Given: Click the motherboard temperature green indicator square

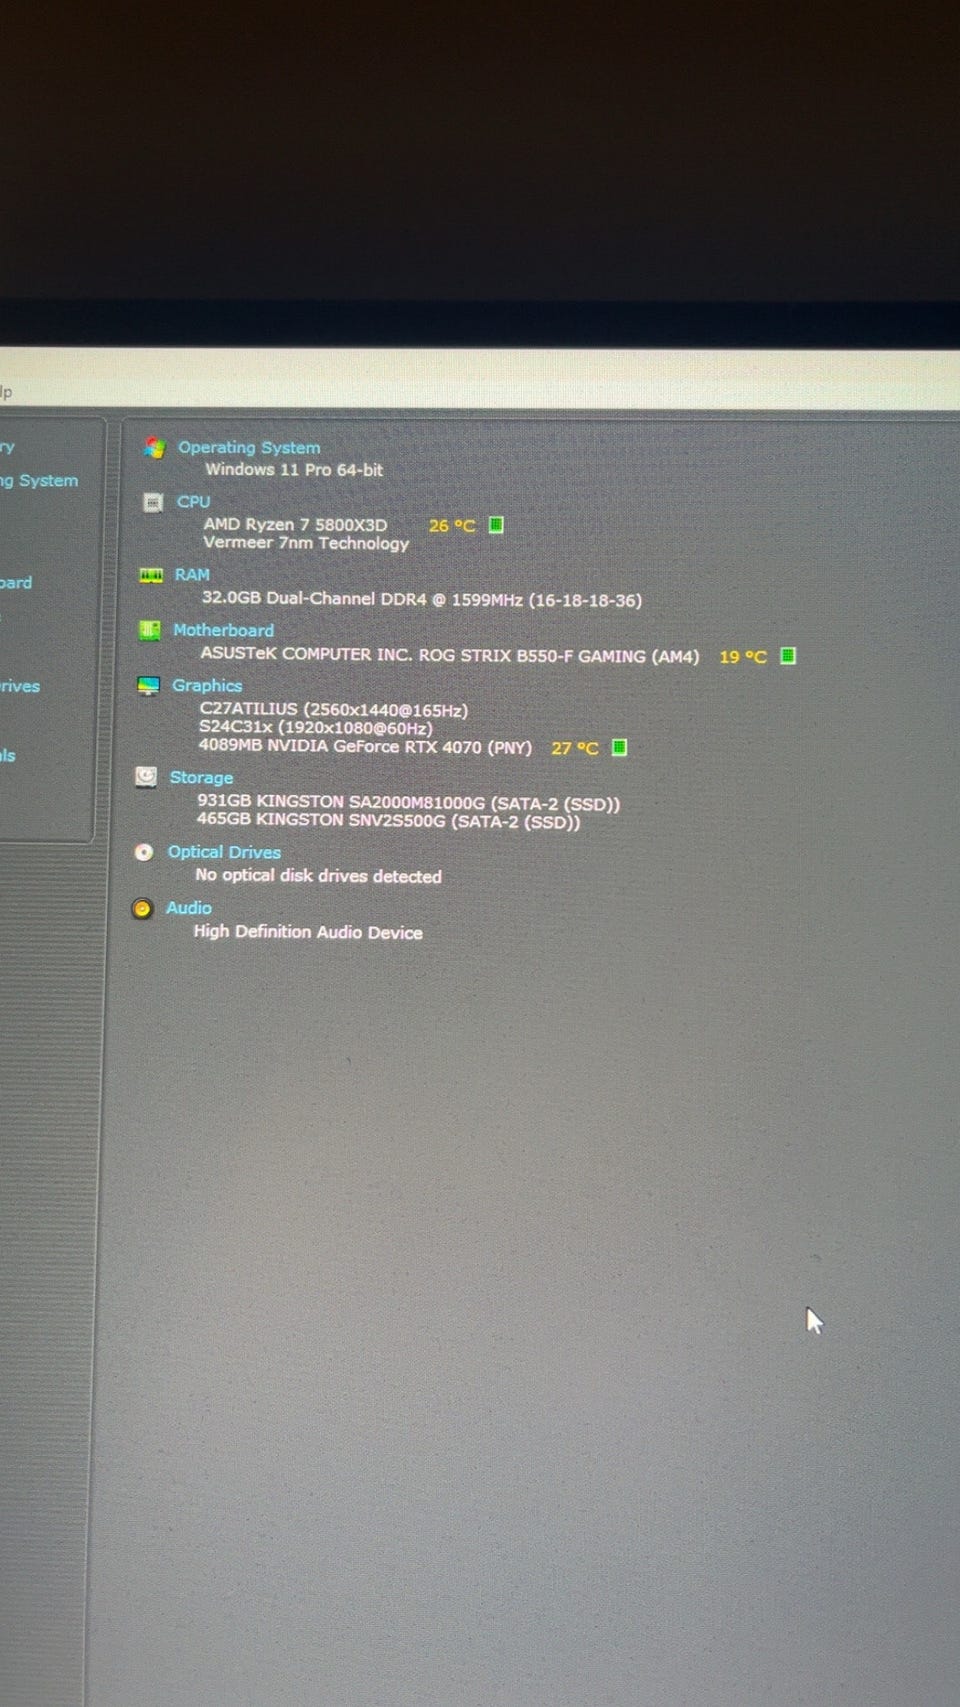Looking at the screenshot, I should coord(788,656).
